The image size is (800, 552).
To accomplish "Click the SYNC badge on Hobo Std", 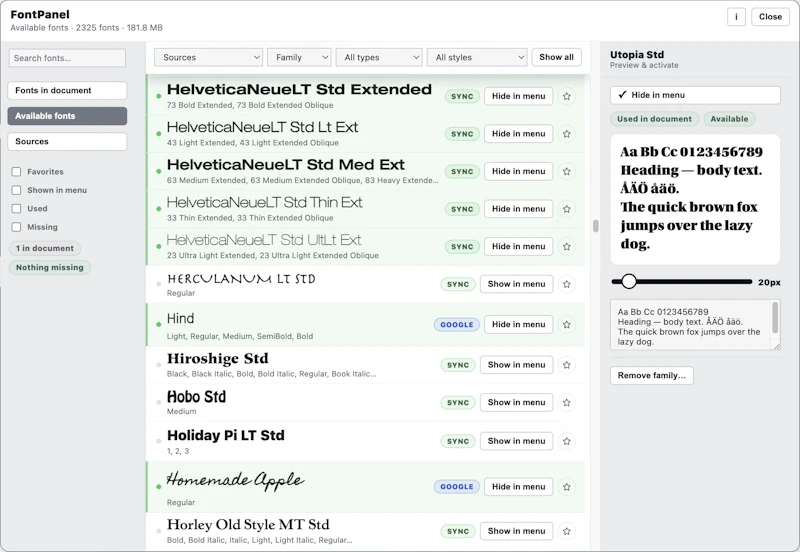I will [x=458, y=403].
